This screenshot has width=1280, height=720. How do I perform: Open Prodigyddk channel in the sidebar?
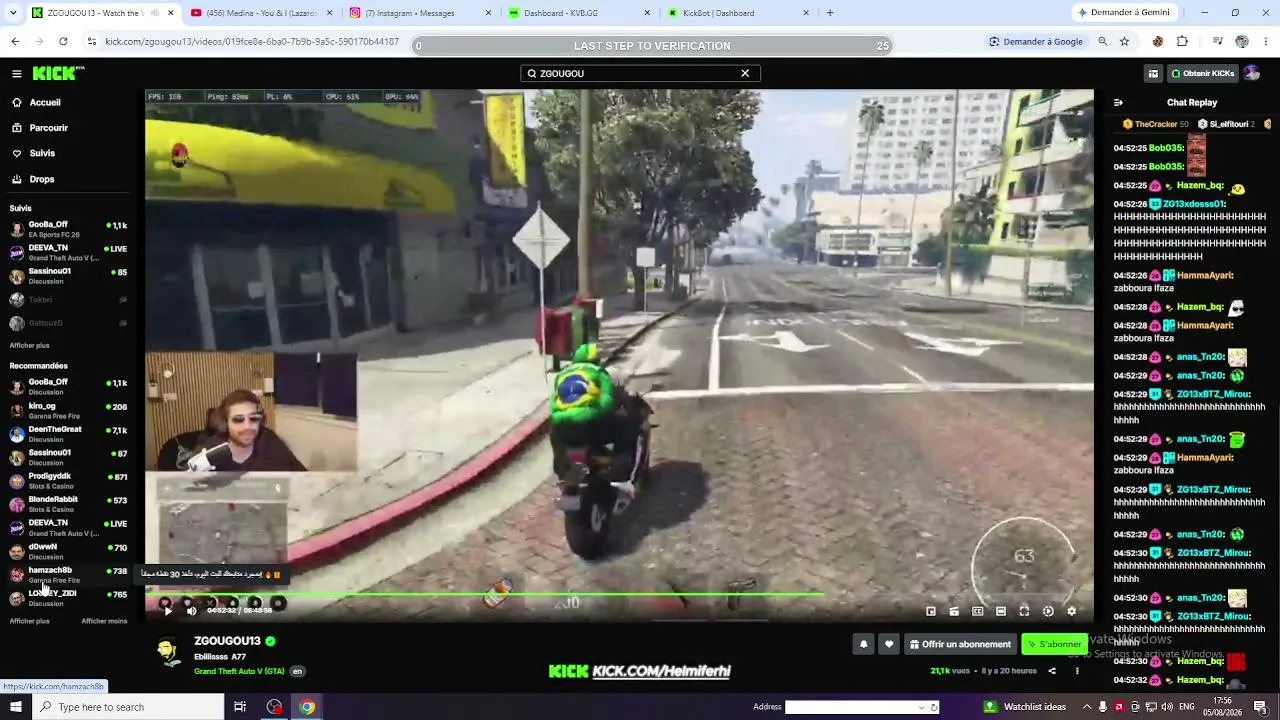[x=68, y=481]
